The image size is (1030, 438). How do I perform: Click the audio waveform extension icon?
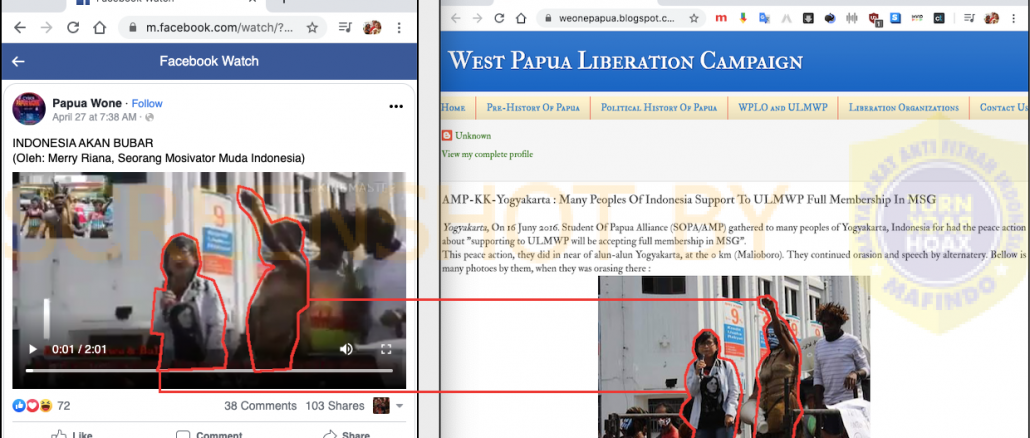pos(852,18)
